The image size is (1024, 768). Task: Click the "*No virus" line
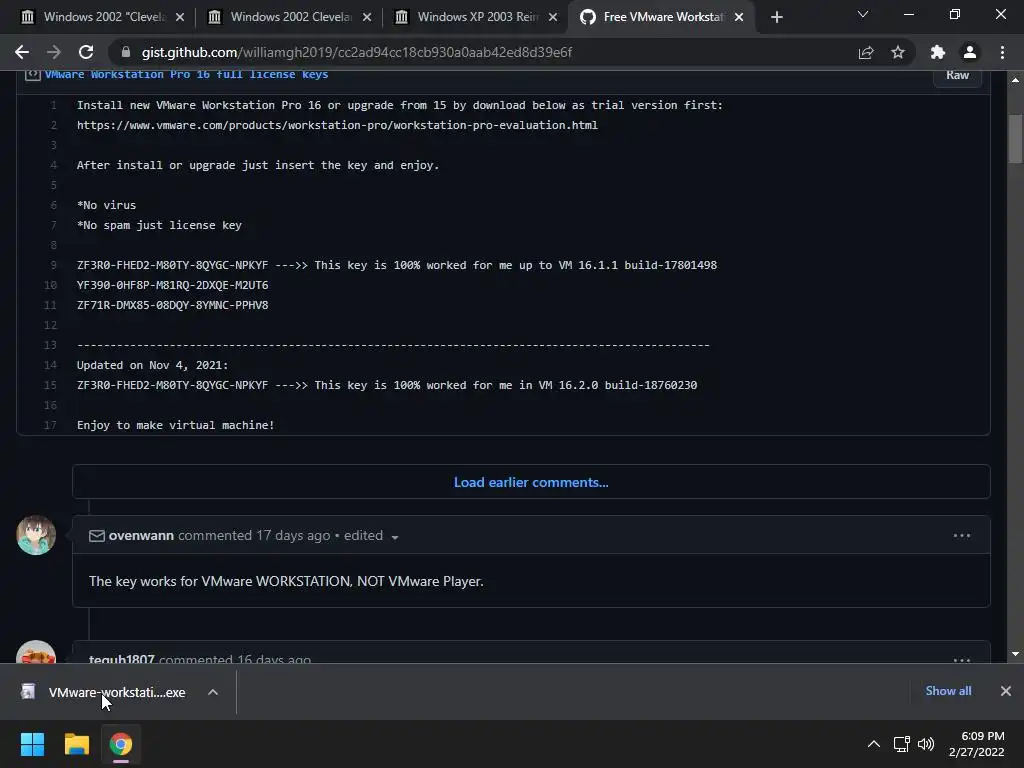click(106, 205)
